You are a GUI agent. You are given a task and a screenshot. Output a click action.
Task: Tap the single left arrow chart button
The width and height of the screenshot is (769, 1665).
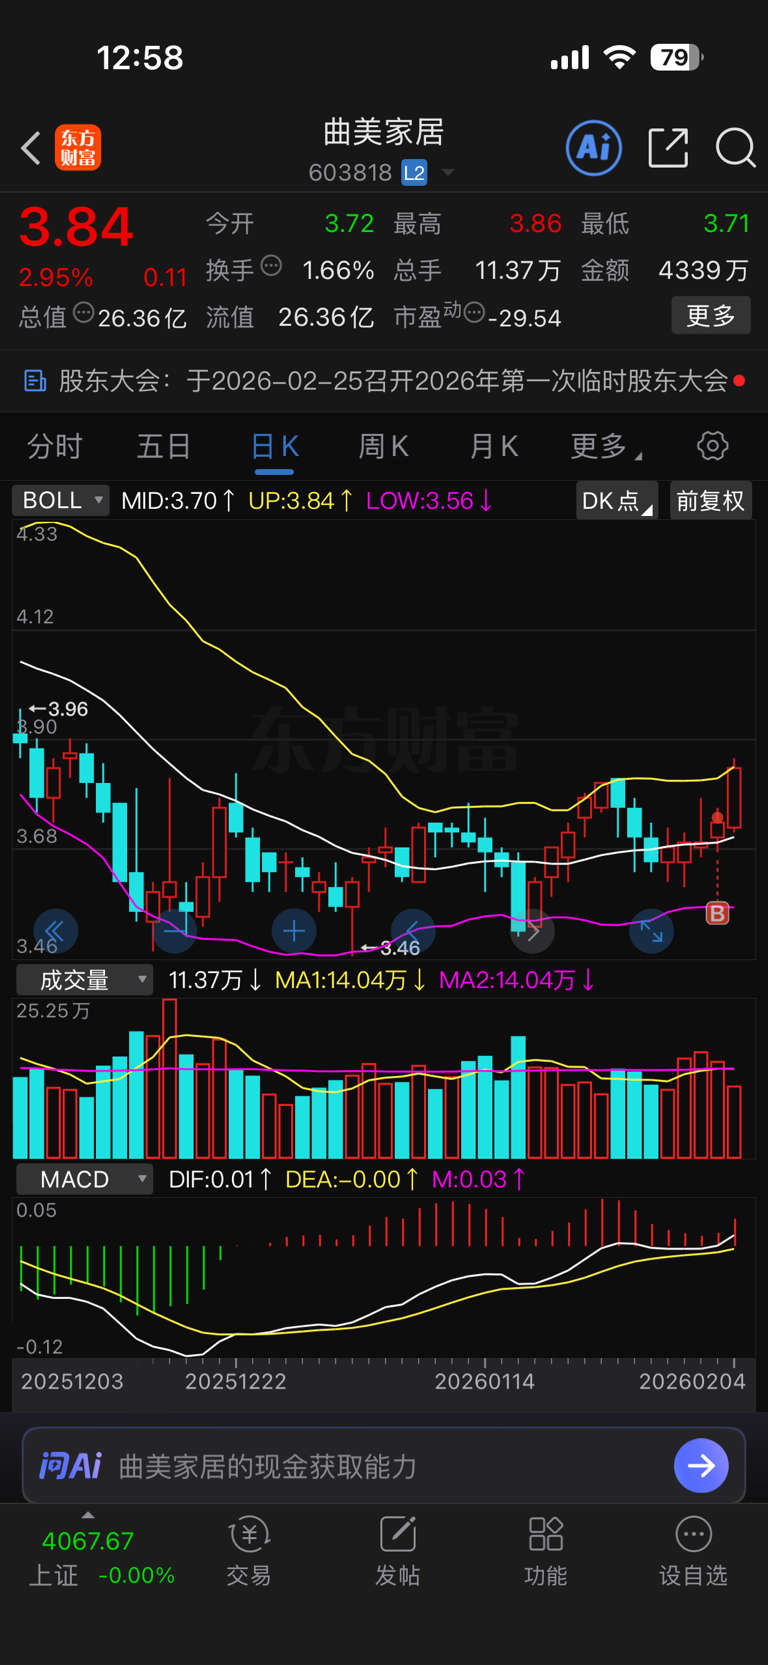(x=413, y=932)
